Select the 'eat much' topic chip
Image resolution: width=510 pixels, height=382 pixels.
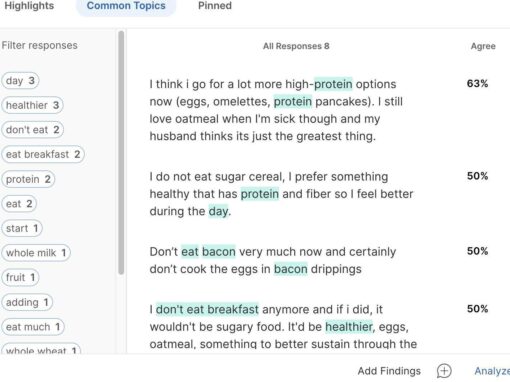[33, 327]
